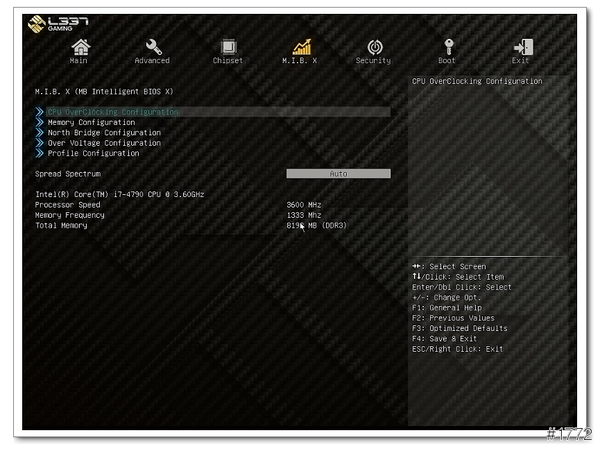Open the Advanced wrench icon
The width and height of the screenshot is (600, 451).
point(153,47)
